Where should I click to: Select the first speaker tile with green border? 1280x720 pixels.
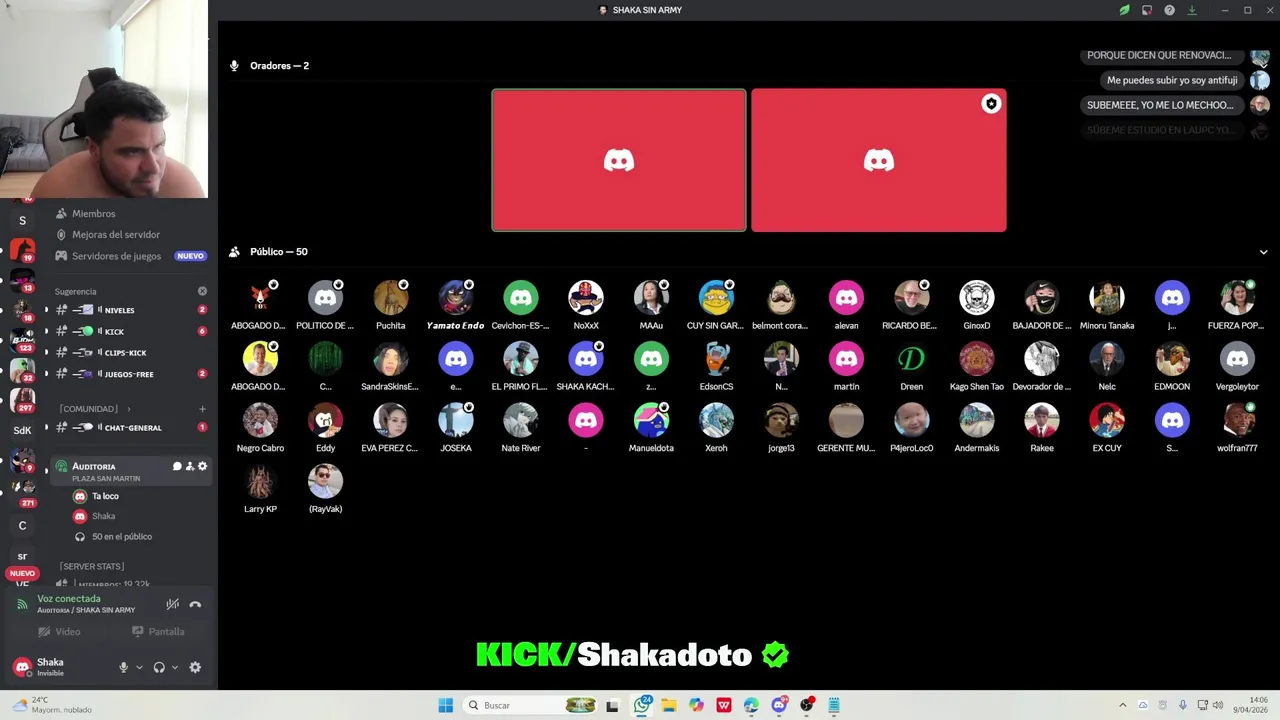619,160
